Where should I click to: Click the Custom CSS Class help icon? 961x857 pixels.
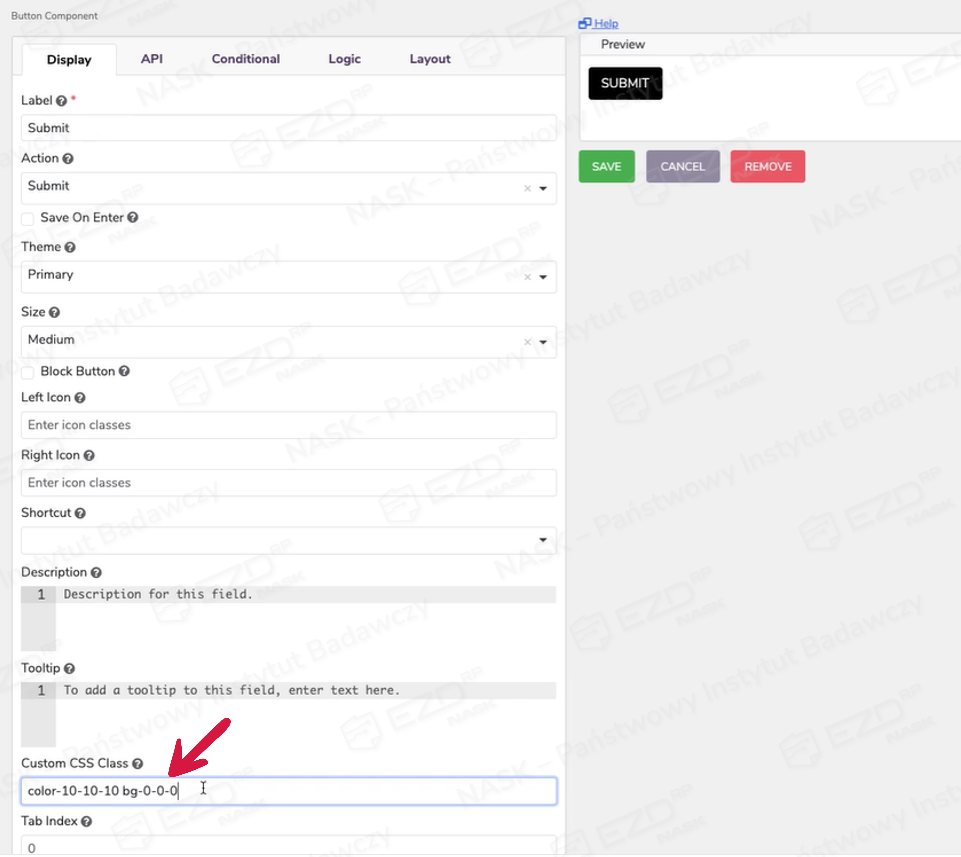[x=138, y=764]
